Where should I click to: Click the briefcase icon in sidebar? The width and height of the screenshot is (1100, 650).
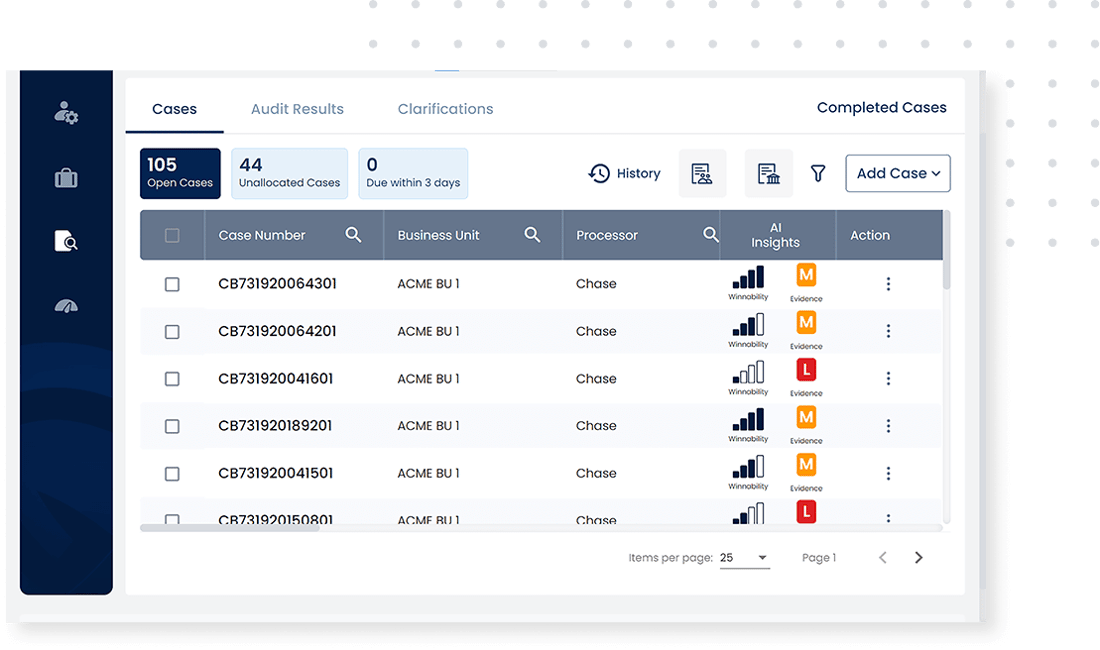(66, 178)
